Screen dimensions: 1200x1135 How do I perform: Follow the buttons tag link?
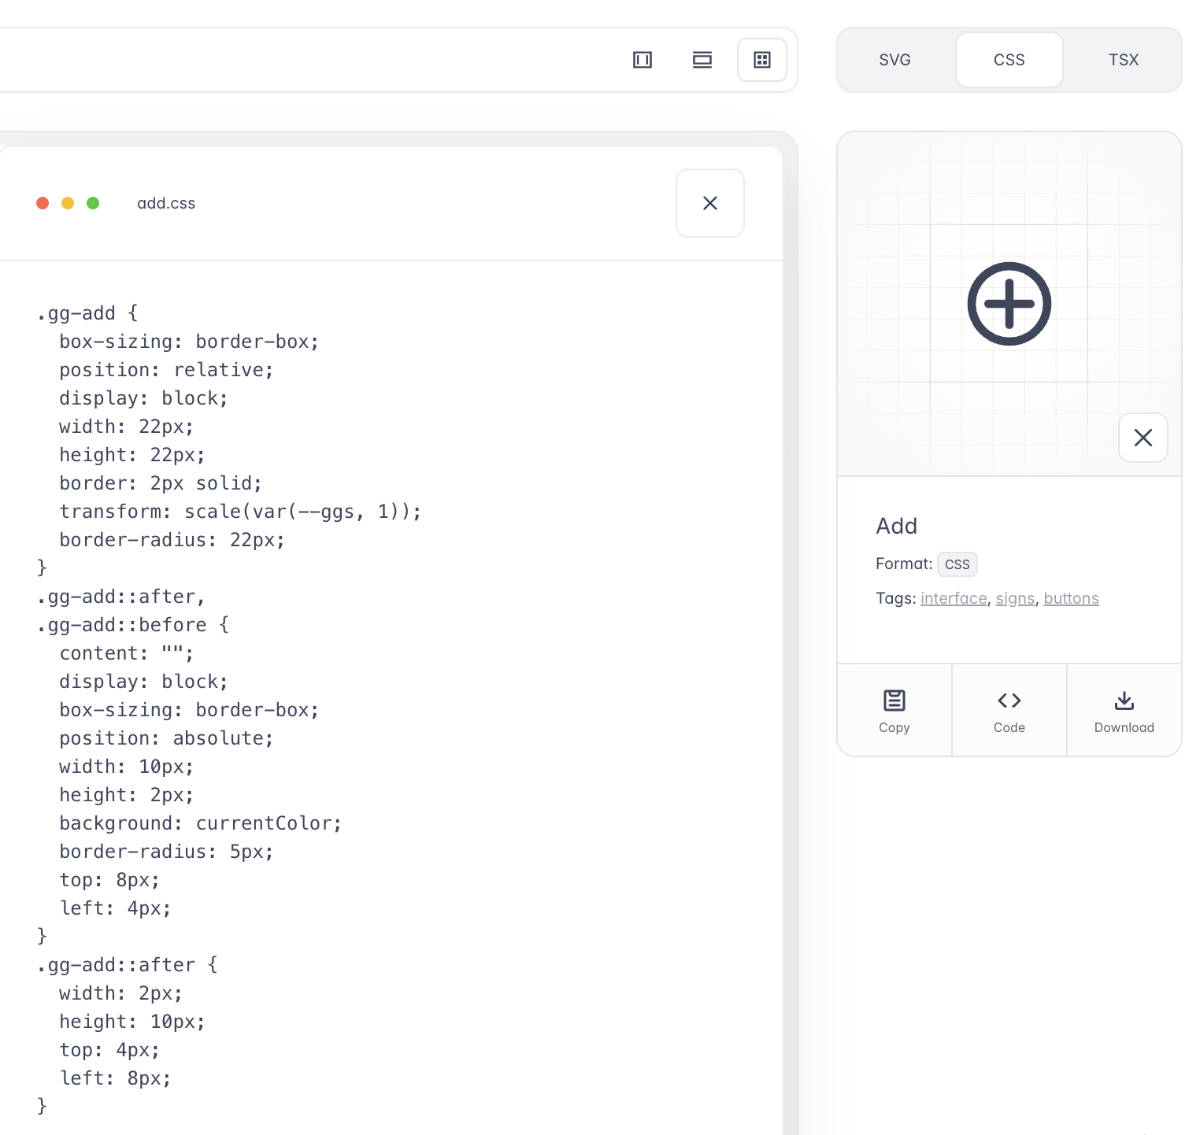[x=1071, y=598]
